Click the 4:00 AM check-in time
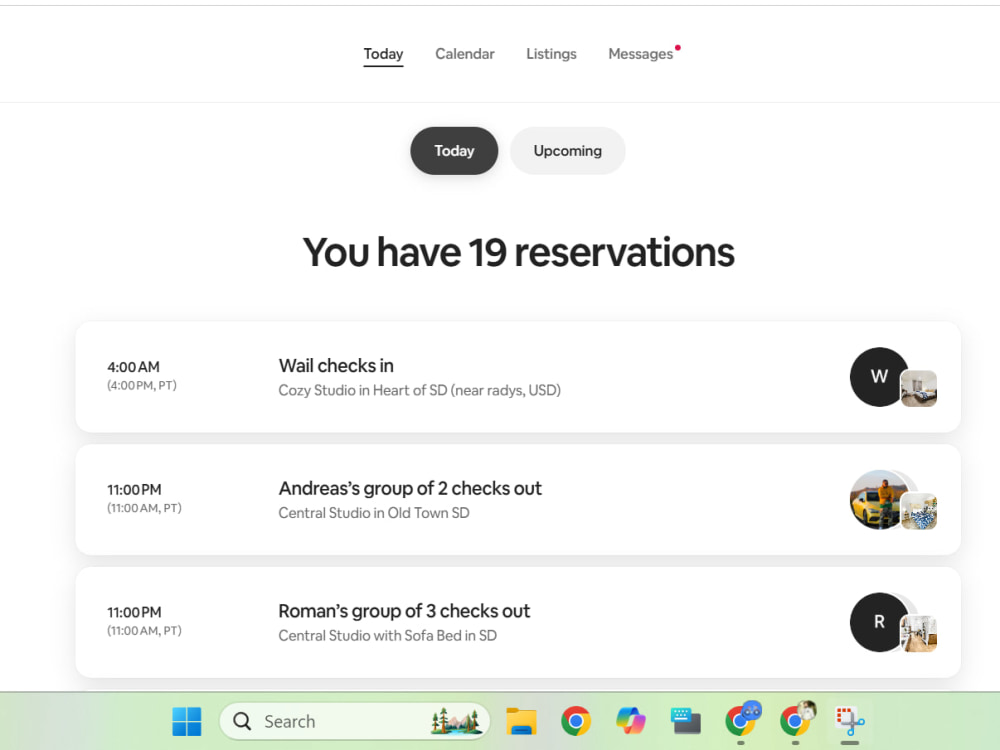Image resolution: width=1000 pixels, height=750 pixels. tap(133, 367)
